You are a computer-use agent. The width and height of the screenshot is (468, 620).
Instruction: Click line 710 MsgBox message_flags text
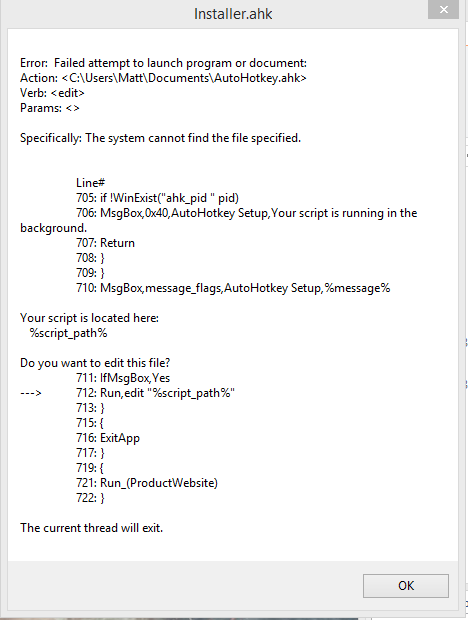(233, 288)
